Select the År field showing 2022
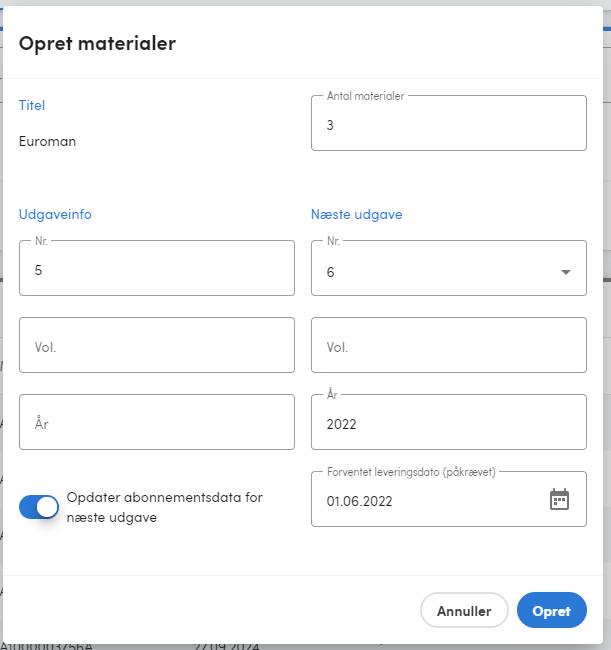This screenshot has width=611, height=650. tap(449, 422)
